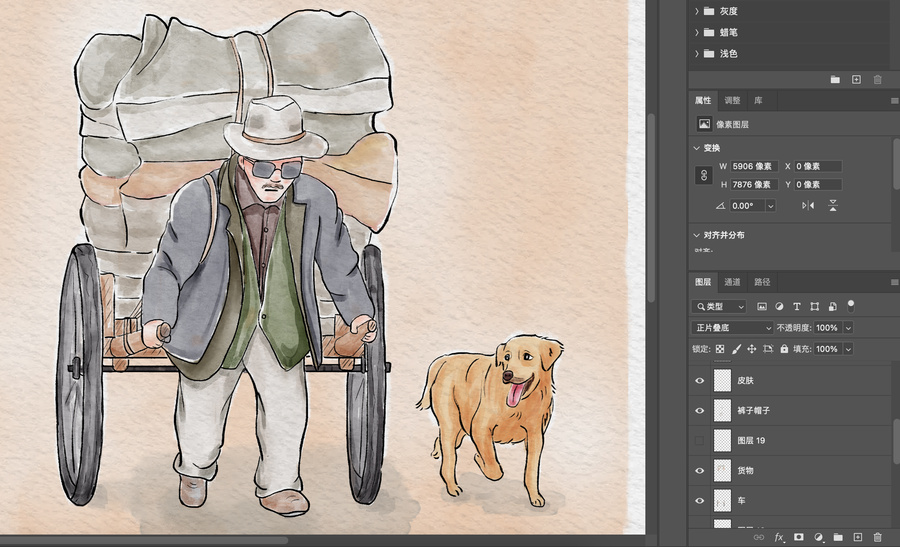
Task: Lock transparent pixels
Action: (x=720, y=349)
